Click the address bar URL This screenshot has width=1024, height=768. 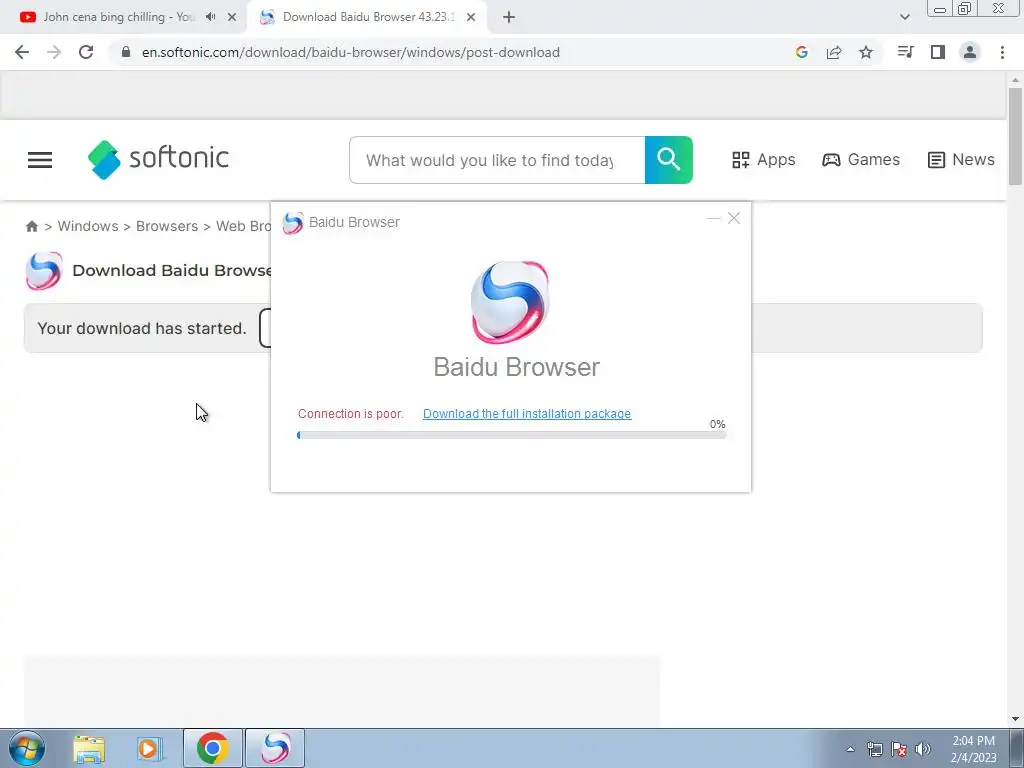351,52
